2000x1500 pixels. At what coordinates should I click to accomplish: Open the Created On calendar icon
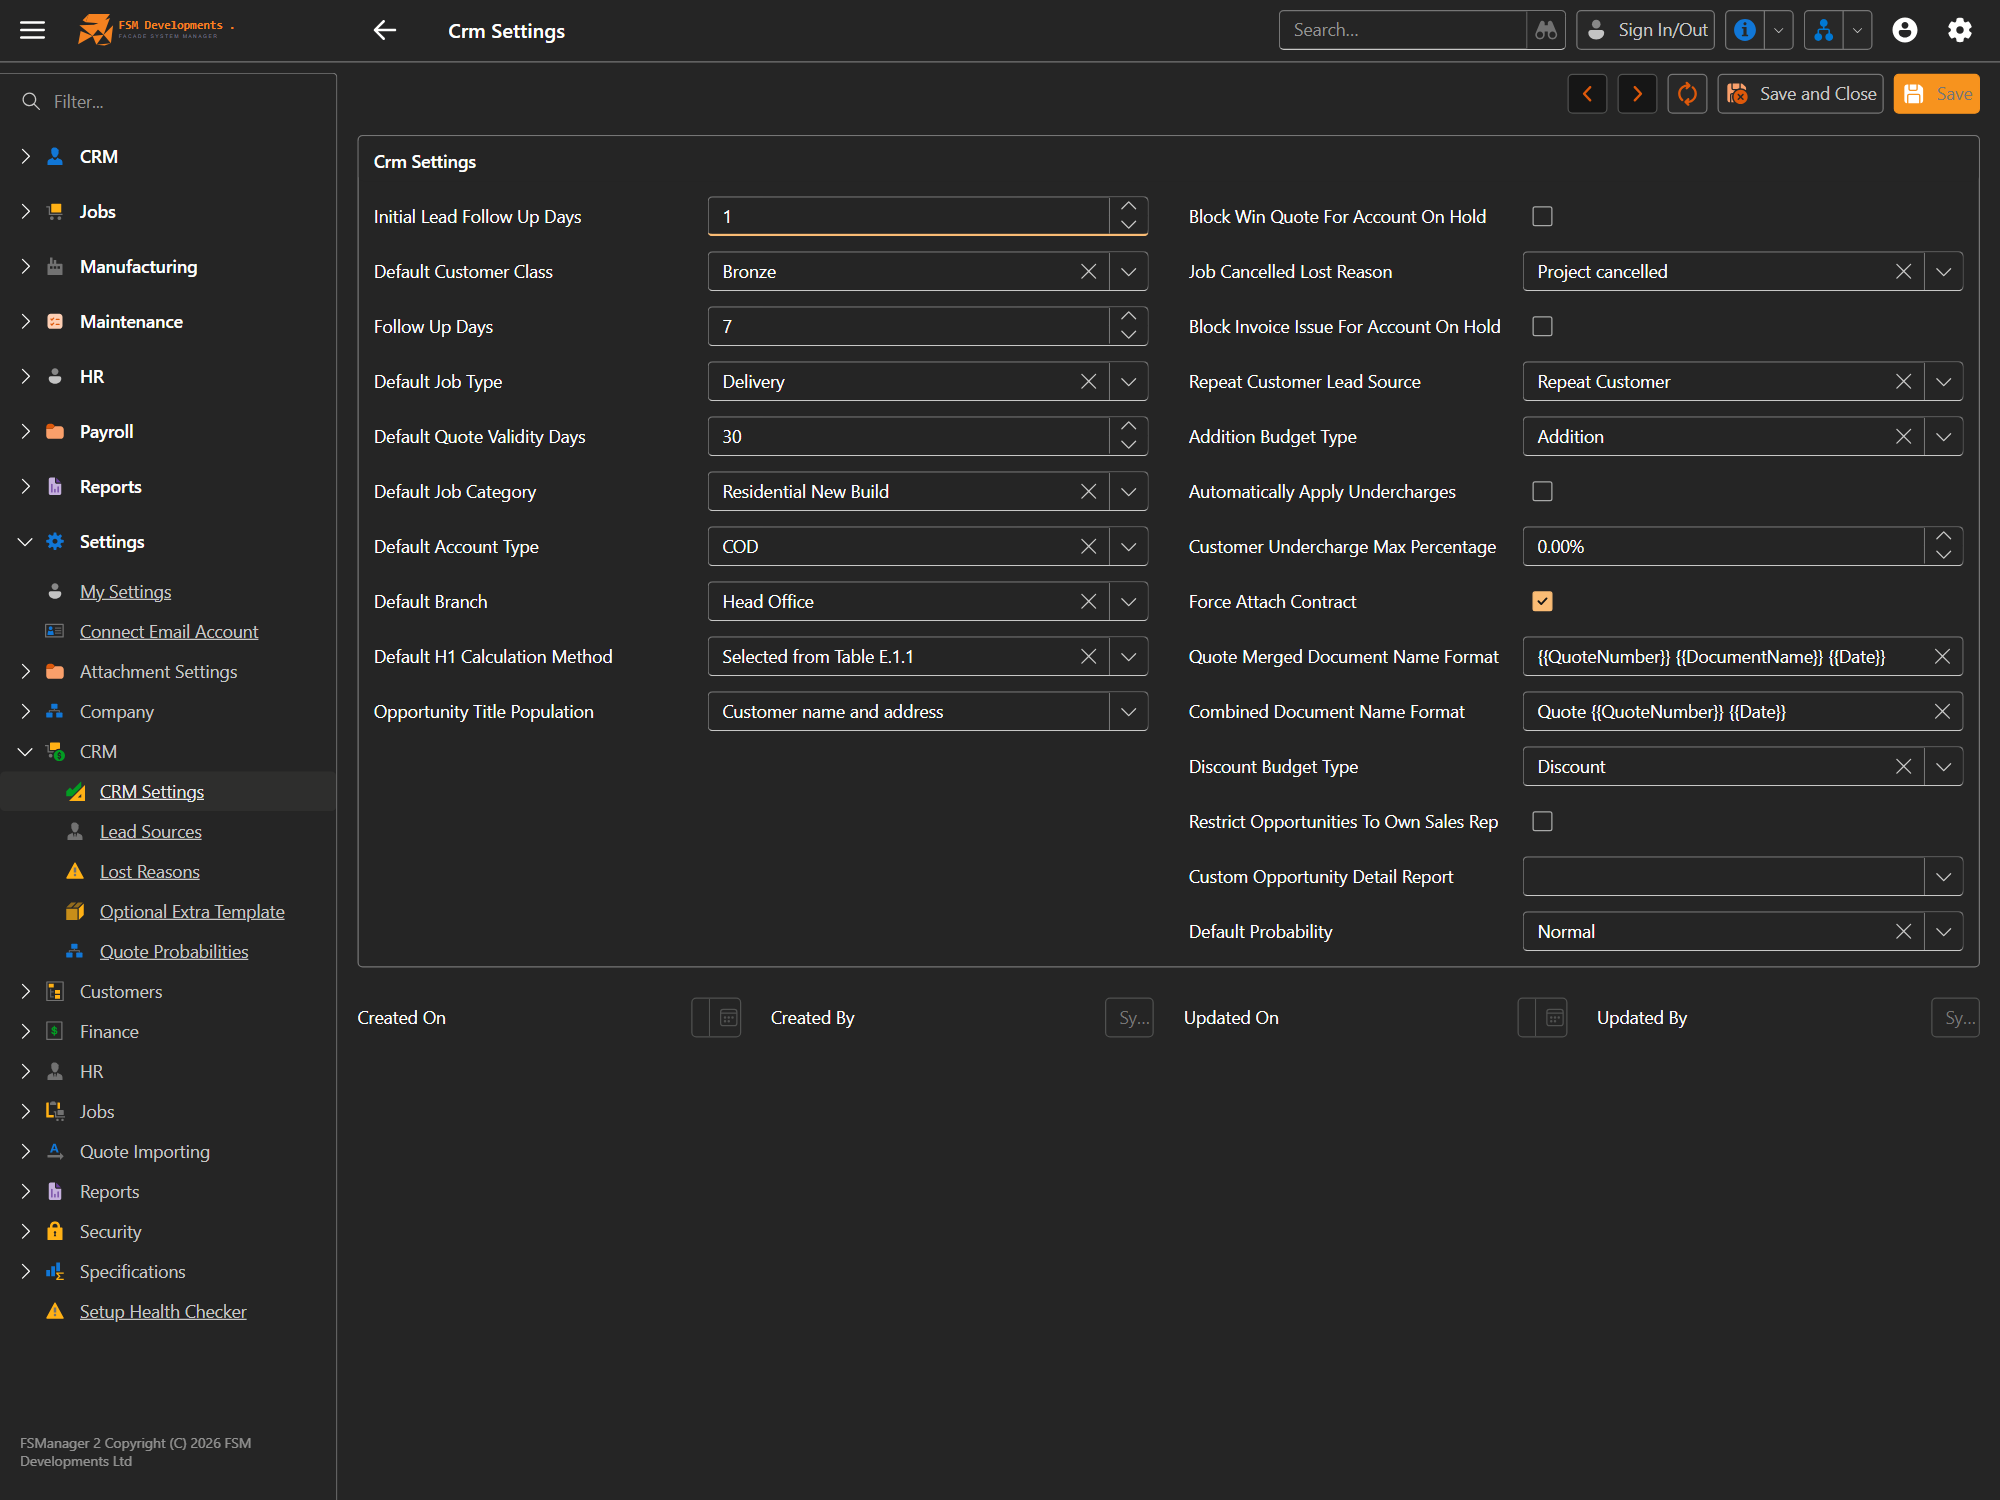(729, 1018)
